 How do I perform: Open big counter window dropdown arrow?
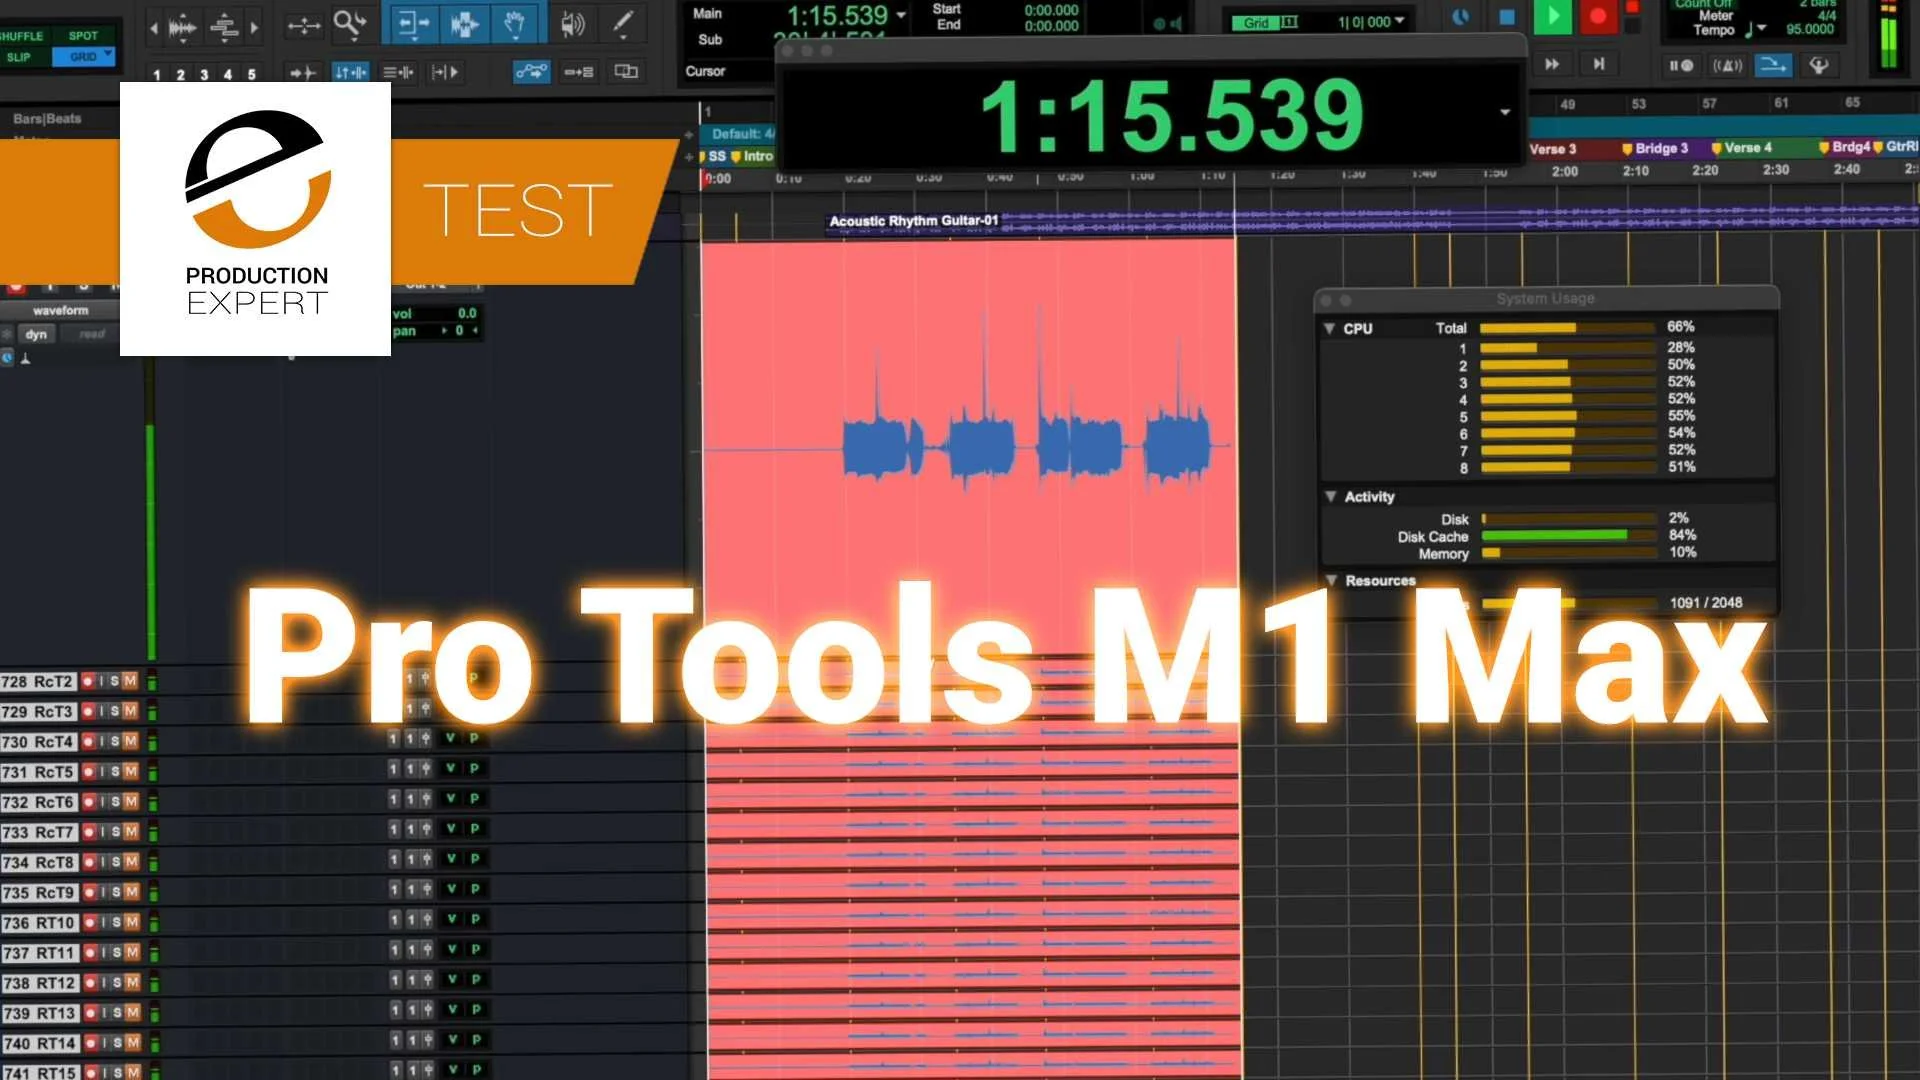(1505, 112)
